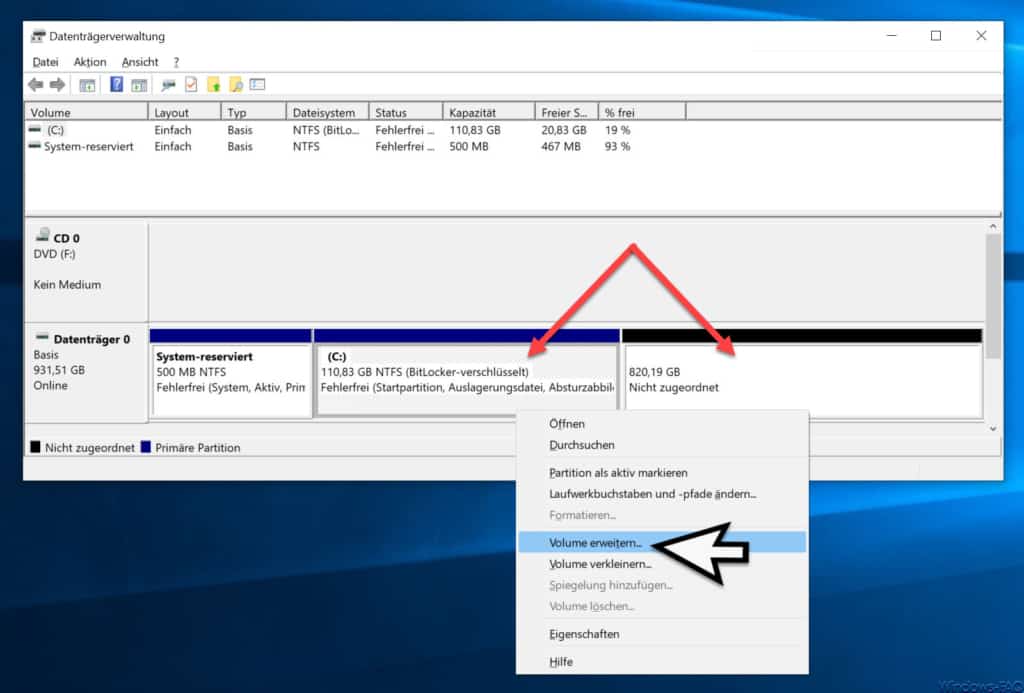Choose 'Volume erweitern...' from context menu

coord(596,543)
